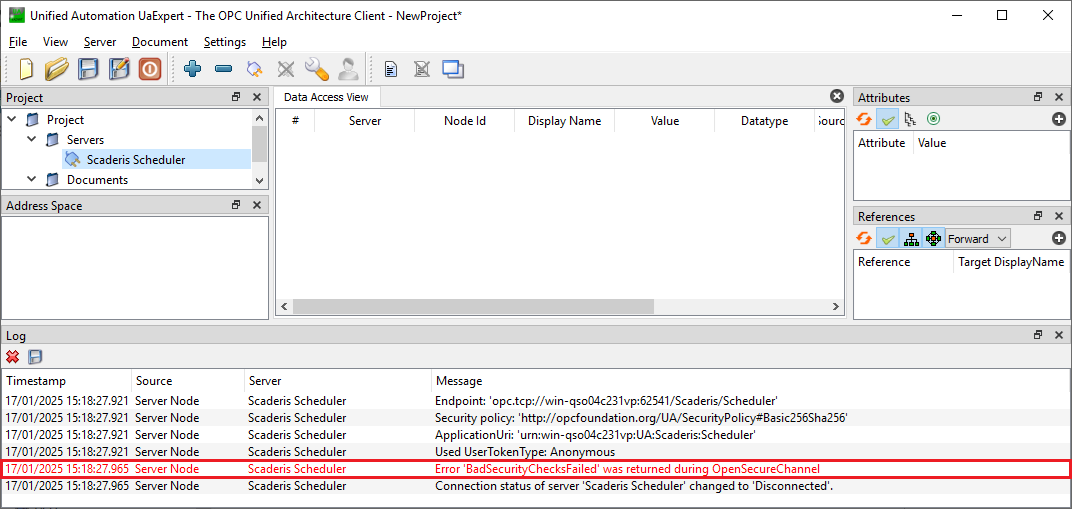Refresh the Attributes panel
The width and height of the screenshot is (1072, 509).
point(864,119)
